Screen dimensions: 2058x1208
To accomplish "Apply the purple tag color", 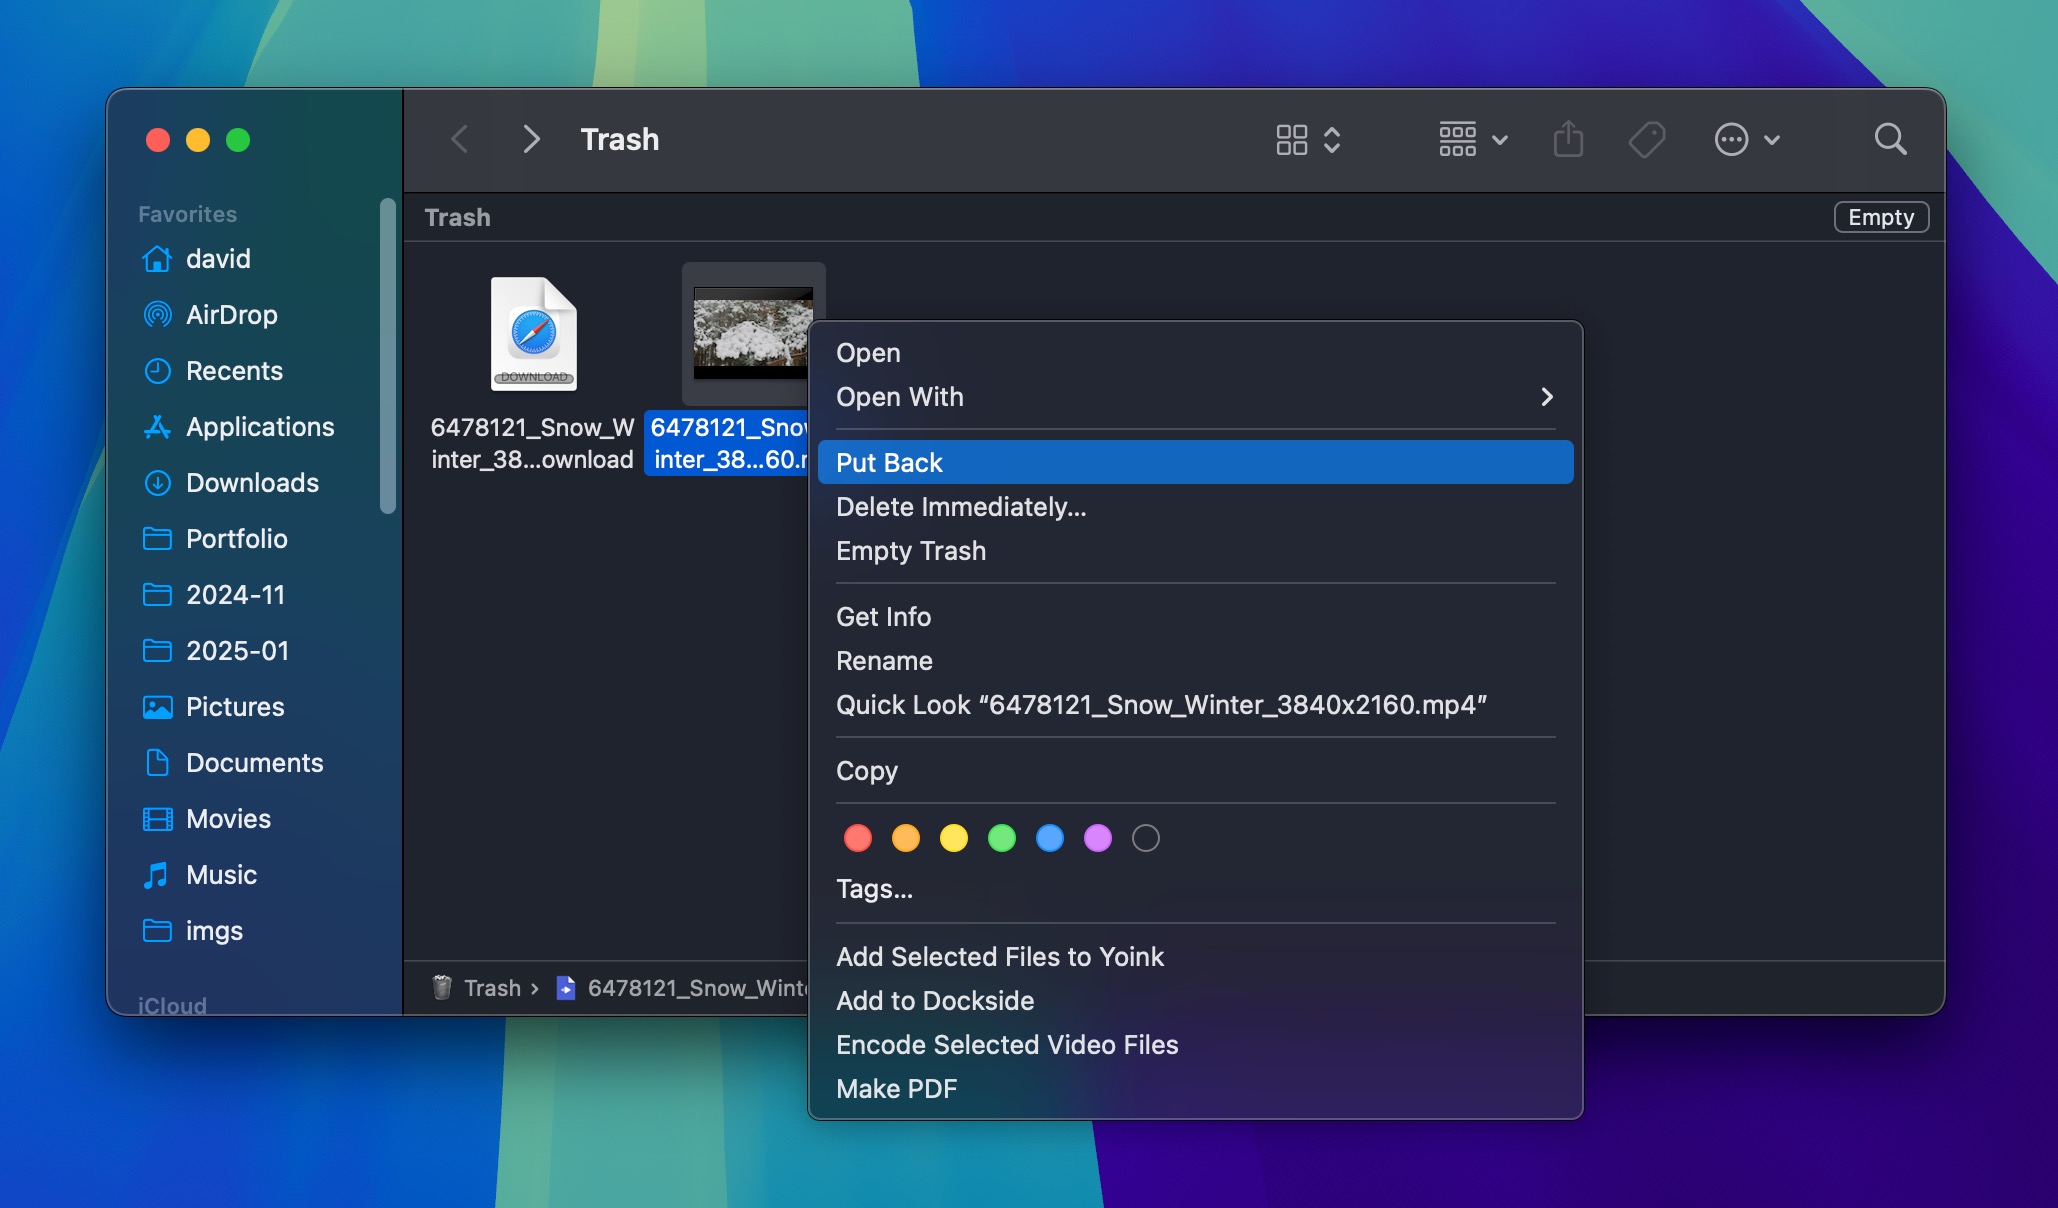I will point(1098,838).
